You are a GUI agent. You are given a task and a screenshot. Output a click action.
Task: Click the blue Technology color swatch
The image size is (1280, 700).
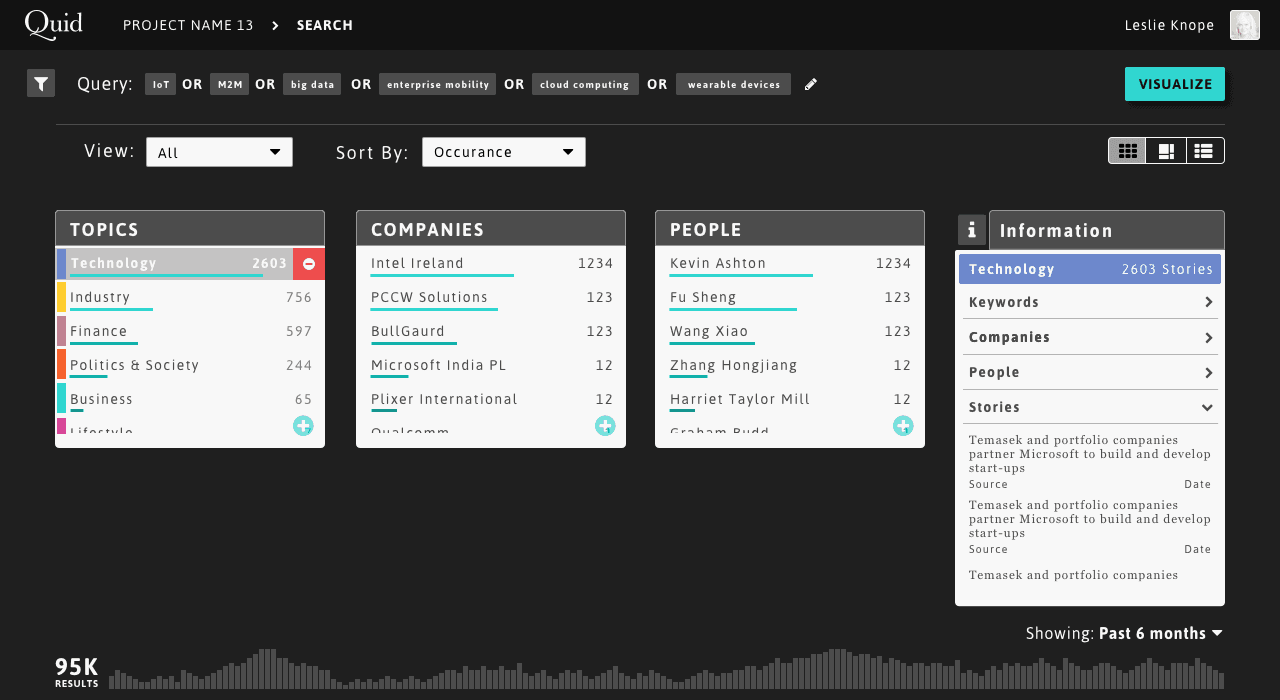(x=61, y=264)
